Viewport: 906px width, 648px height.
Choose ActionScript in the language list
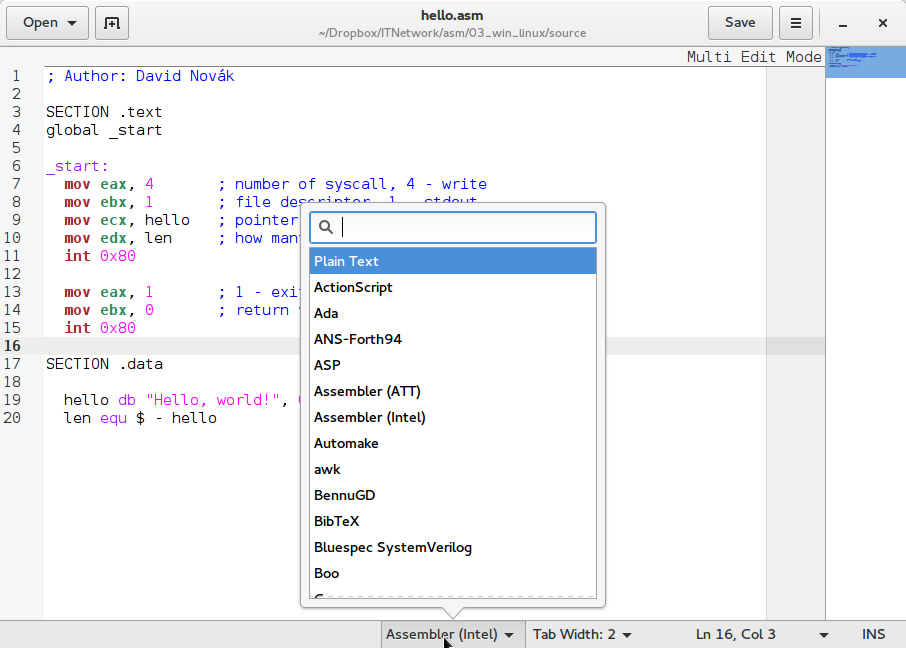tap(452, 287)
